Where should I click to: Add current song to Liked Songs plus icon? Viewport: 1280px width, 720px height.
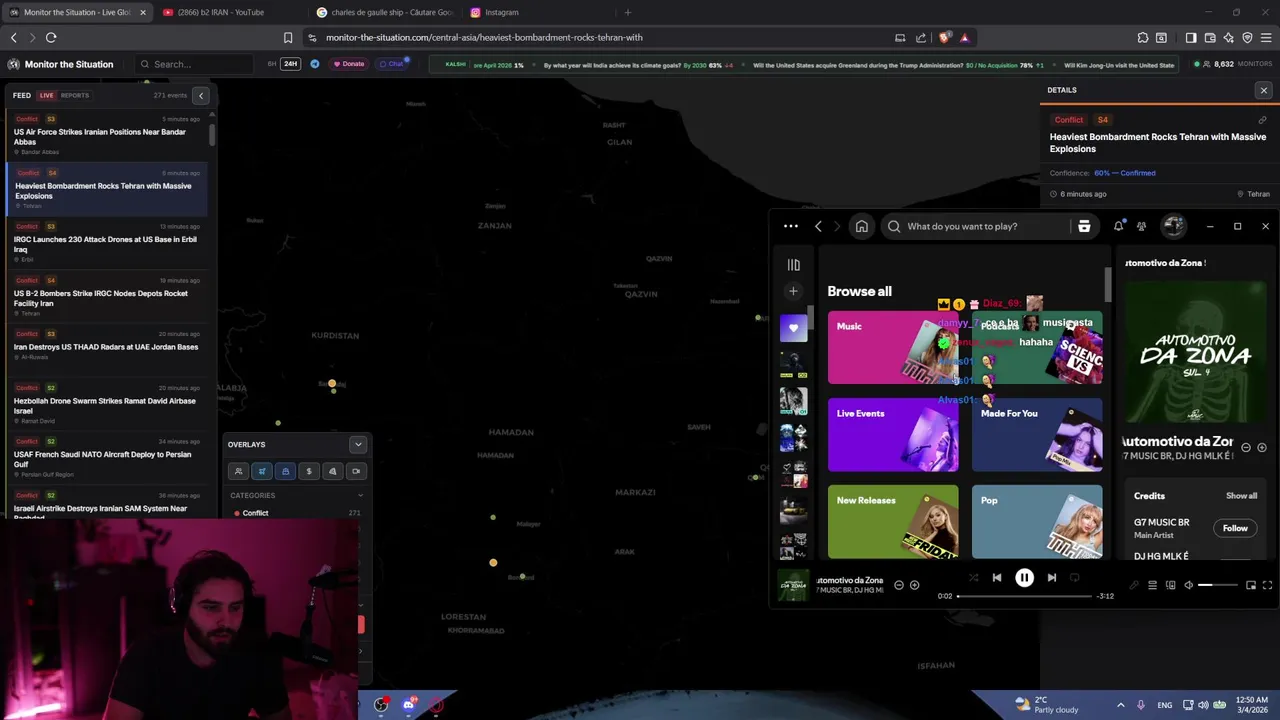(914, 585)
